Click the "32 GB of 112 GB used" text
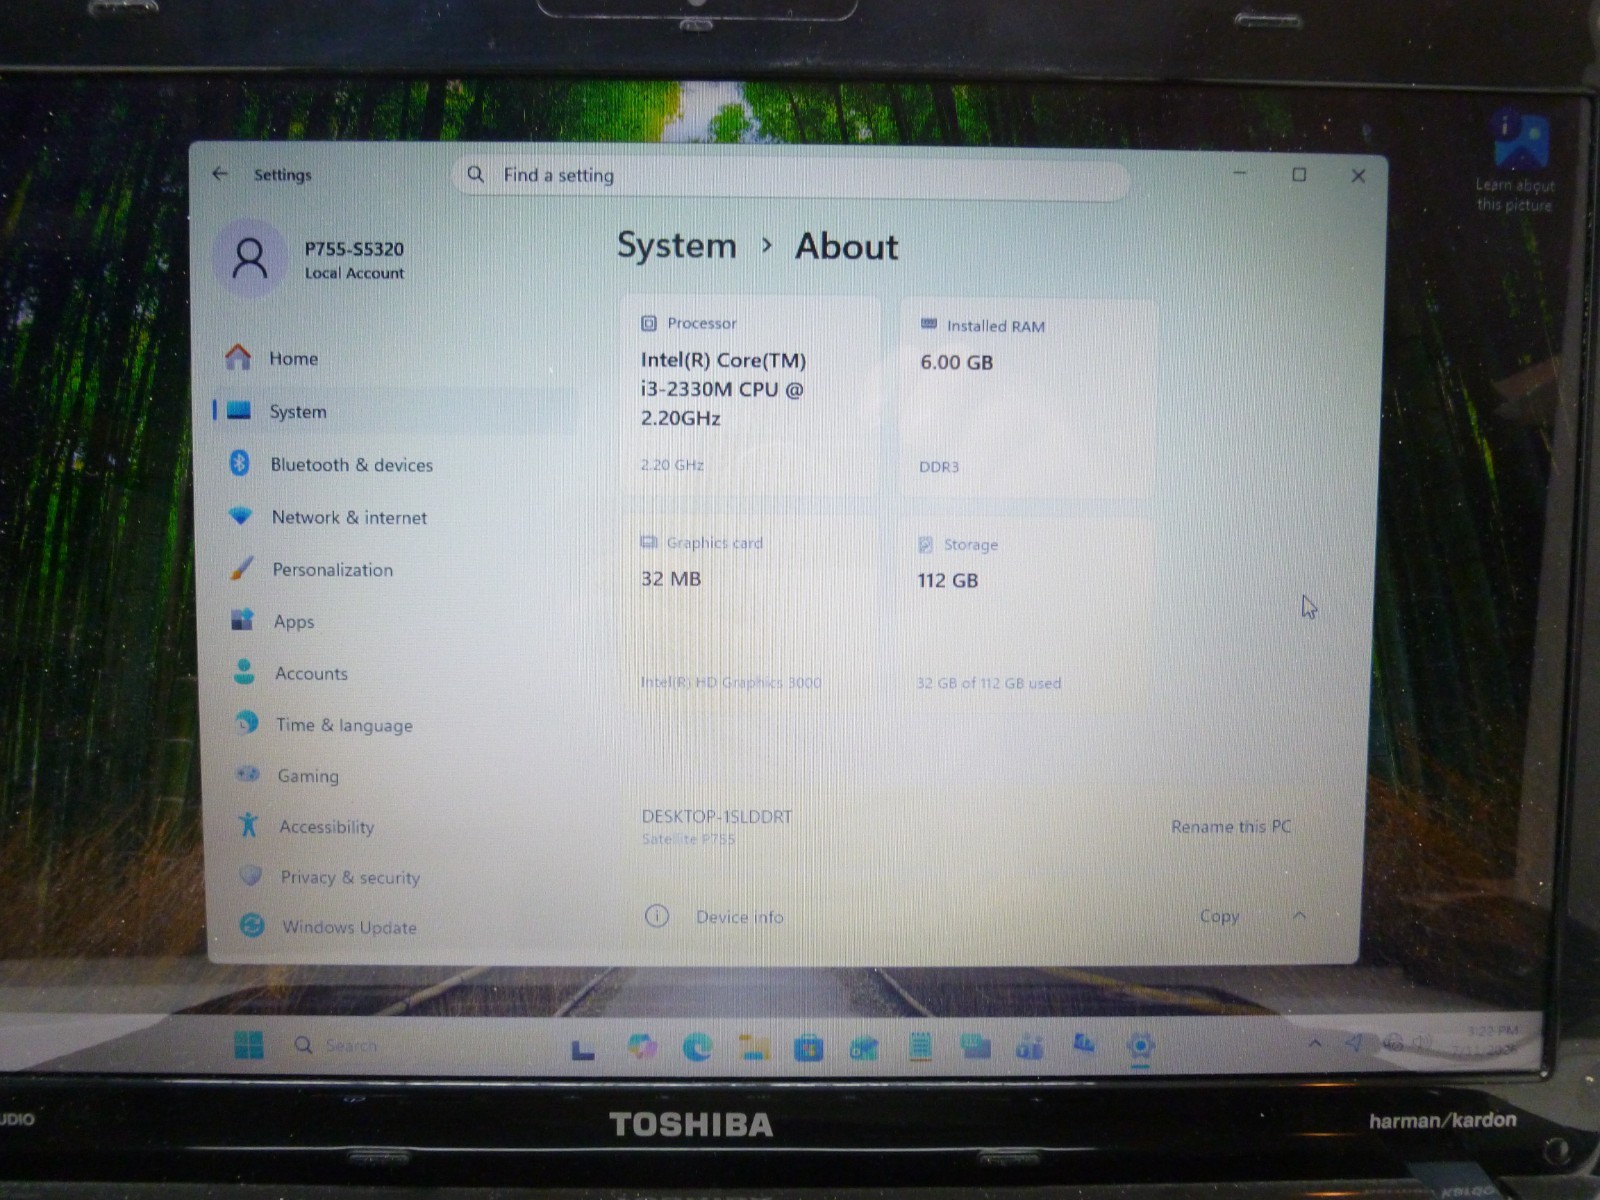The image size is (1600, 1200). 989,683
